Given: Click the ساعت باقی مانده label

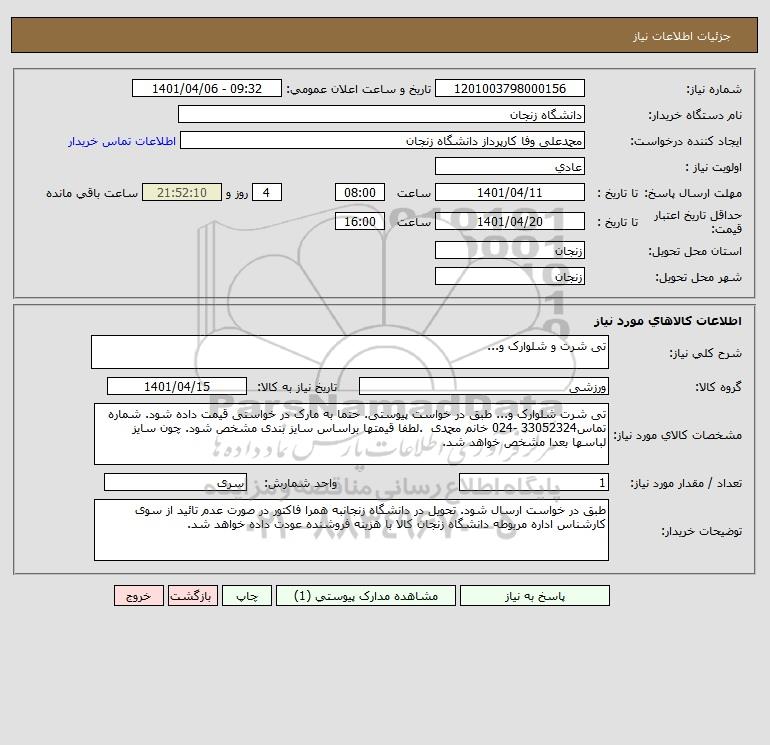Looking at the screenshot, I should coord(92,193).
